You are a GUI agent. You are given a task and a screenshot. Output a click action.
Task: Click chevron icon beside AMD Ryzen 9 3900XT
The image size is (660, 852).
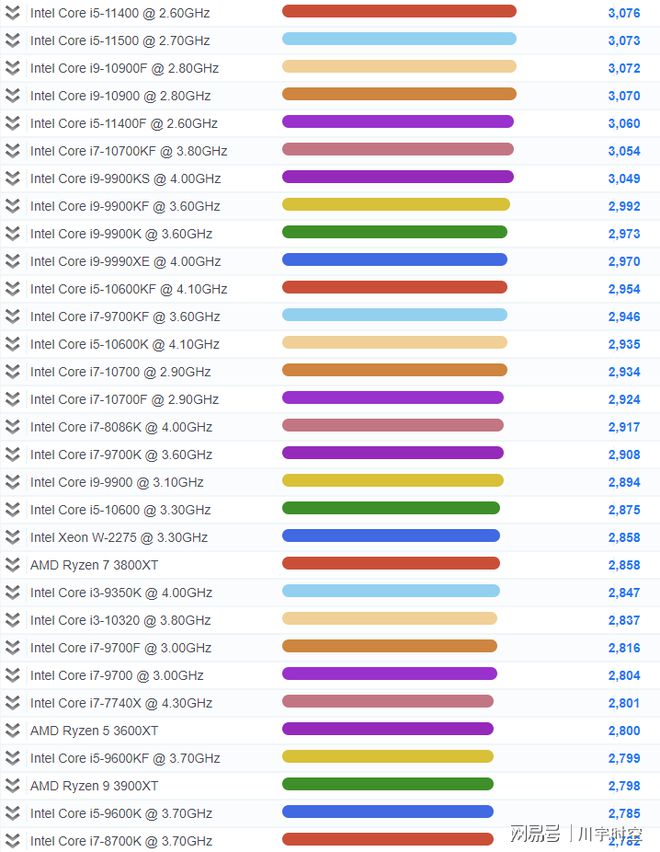12,786
